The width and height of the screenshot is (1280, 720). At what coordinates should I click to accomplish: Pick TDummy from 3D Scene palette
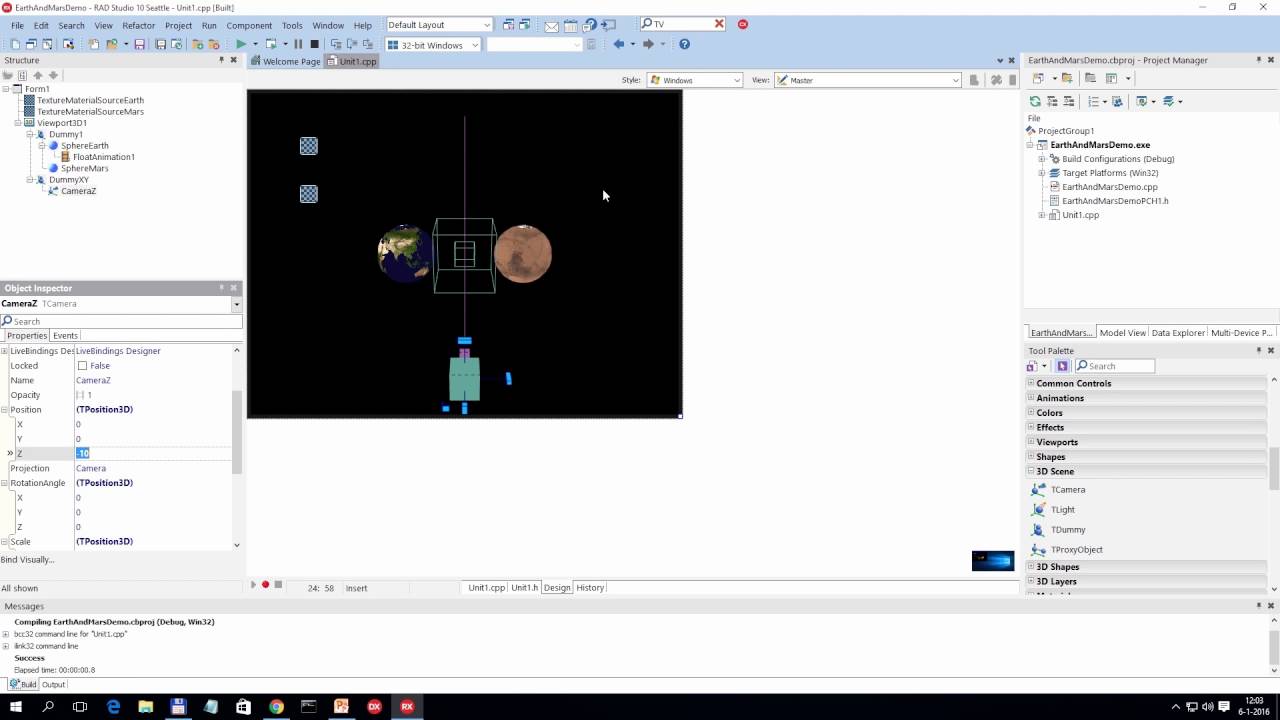[1067, 530]
